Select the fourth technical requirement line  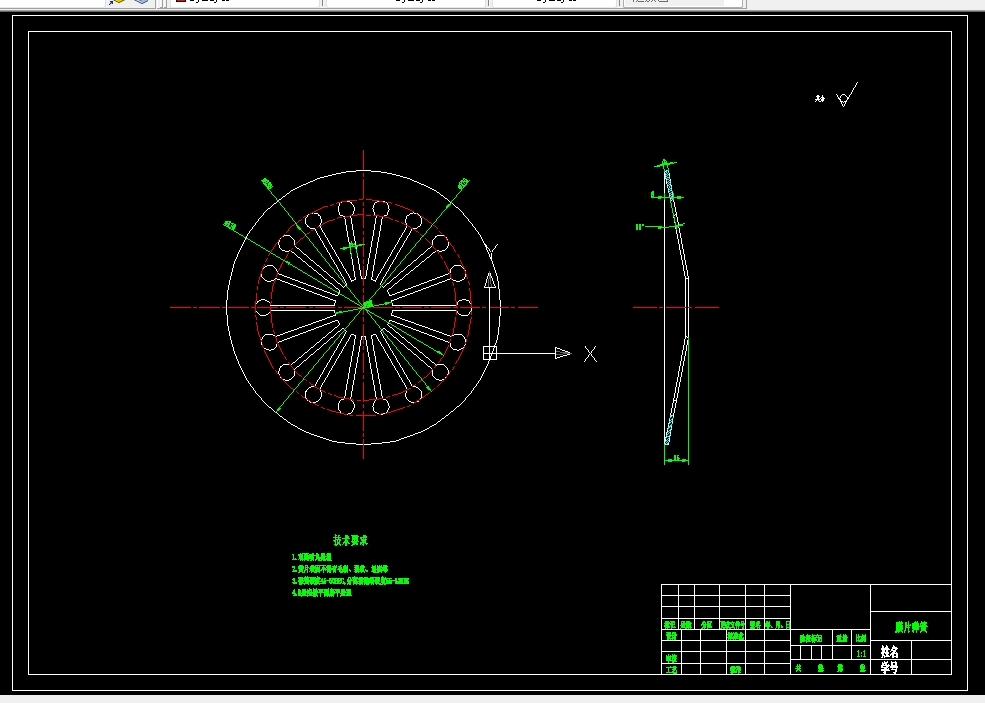coord(322,593)
